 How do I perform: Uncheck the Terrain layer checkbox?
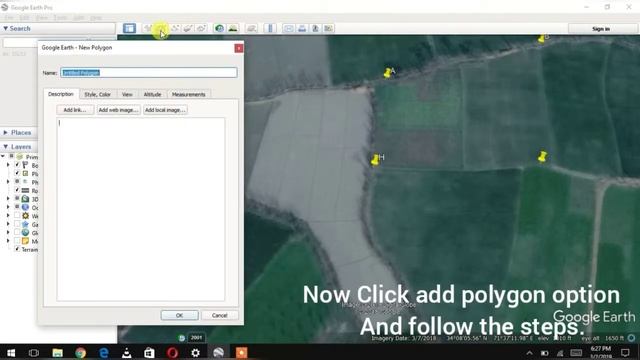point(17,249)
